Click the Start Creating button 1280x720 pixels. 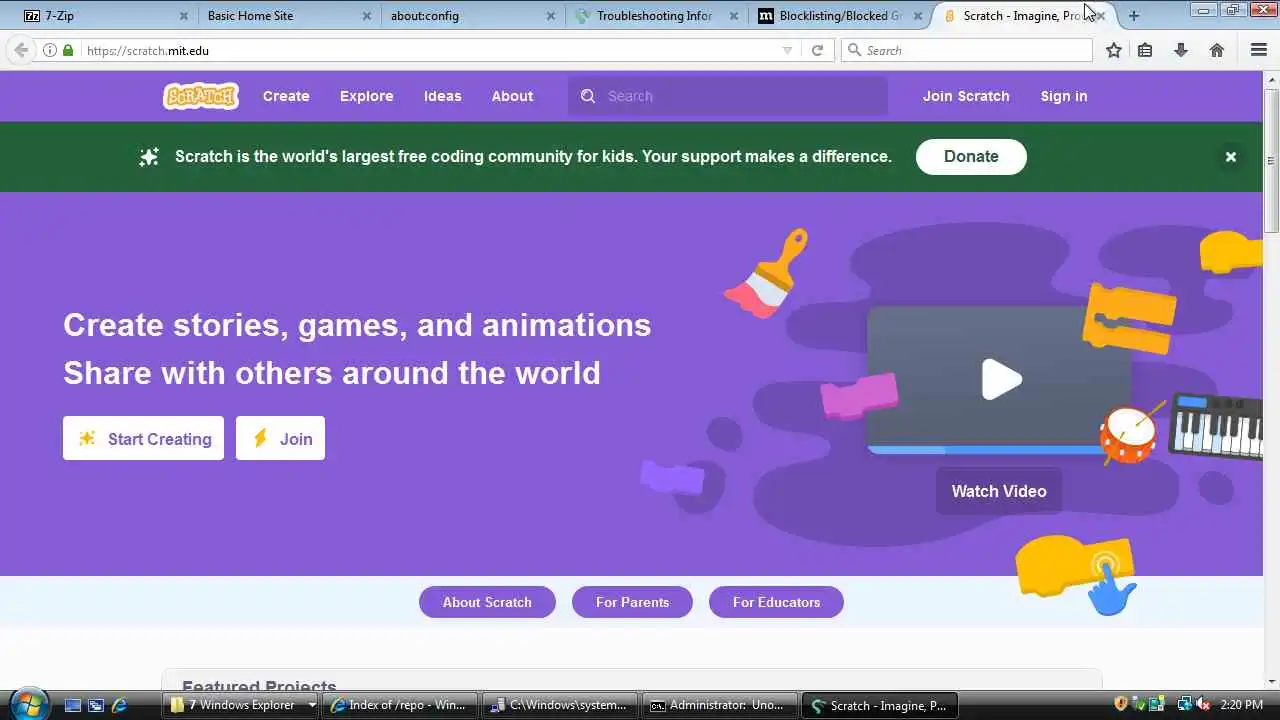(x=143, y=438)
